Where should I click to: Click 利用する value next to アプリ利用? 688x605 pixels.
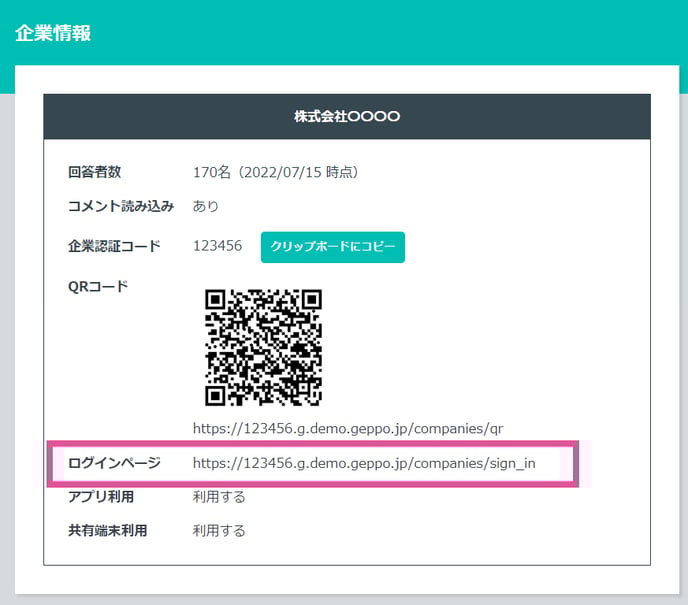tap(219, 497)
